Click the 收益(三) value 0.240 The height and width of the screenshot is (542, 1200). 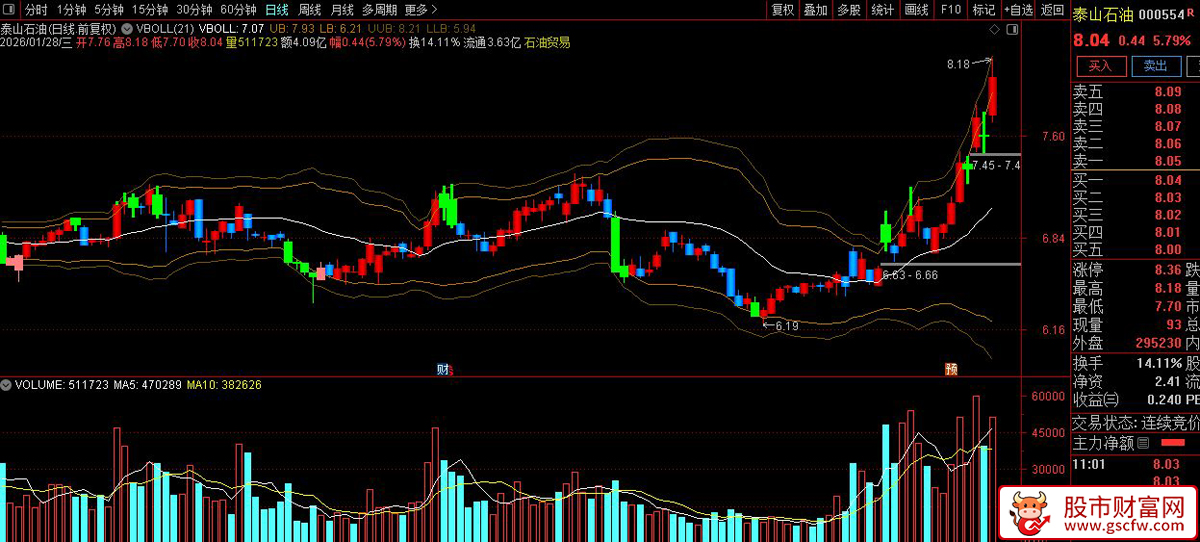(1163, 399)
